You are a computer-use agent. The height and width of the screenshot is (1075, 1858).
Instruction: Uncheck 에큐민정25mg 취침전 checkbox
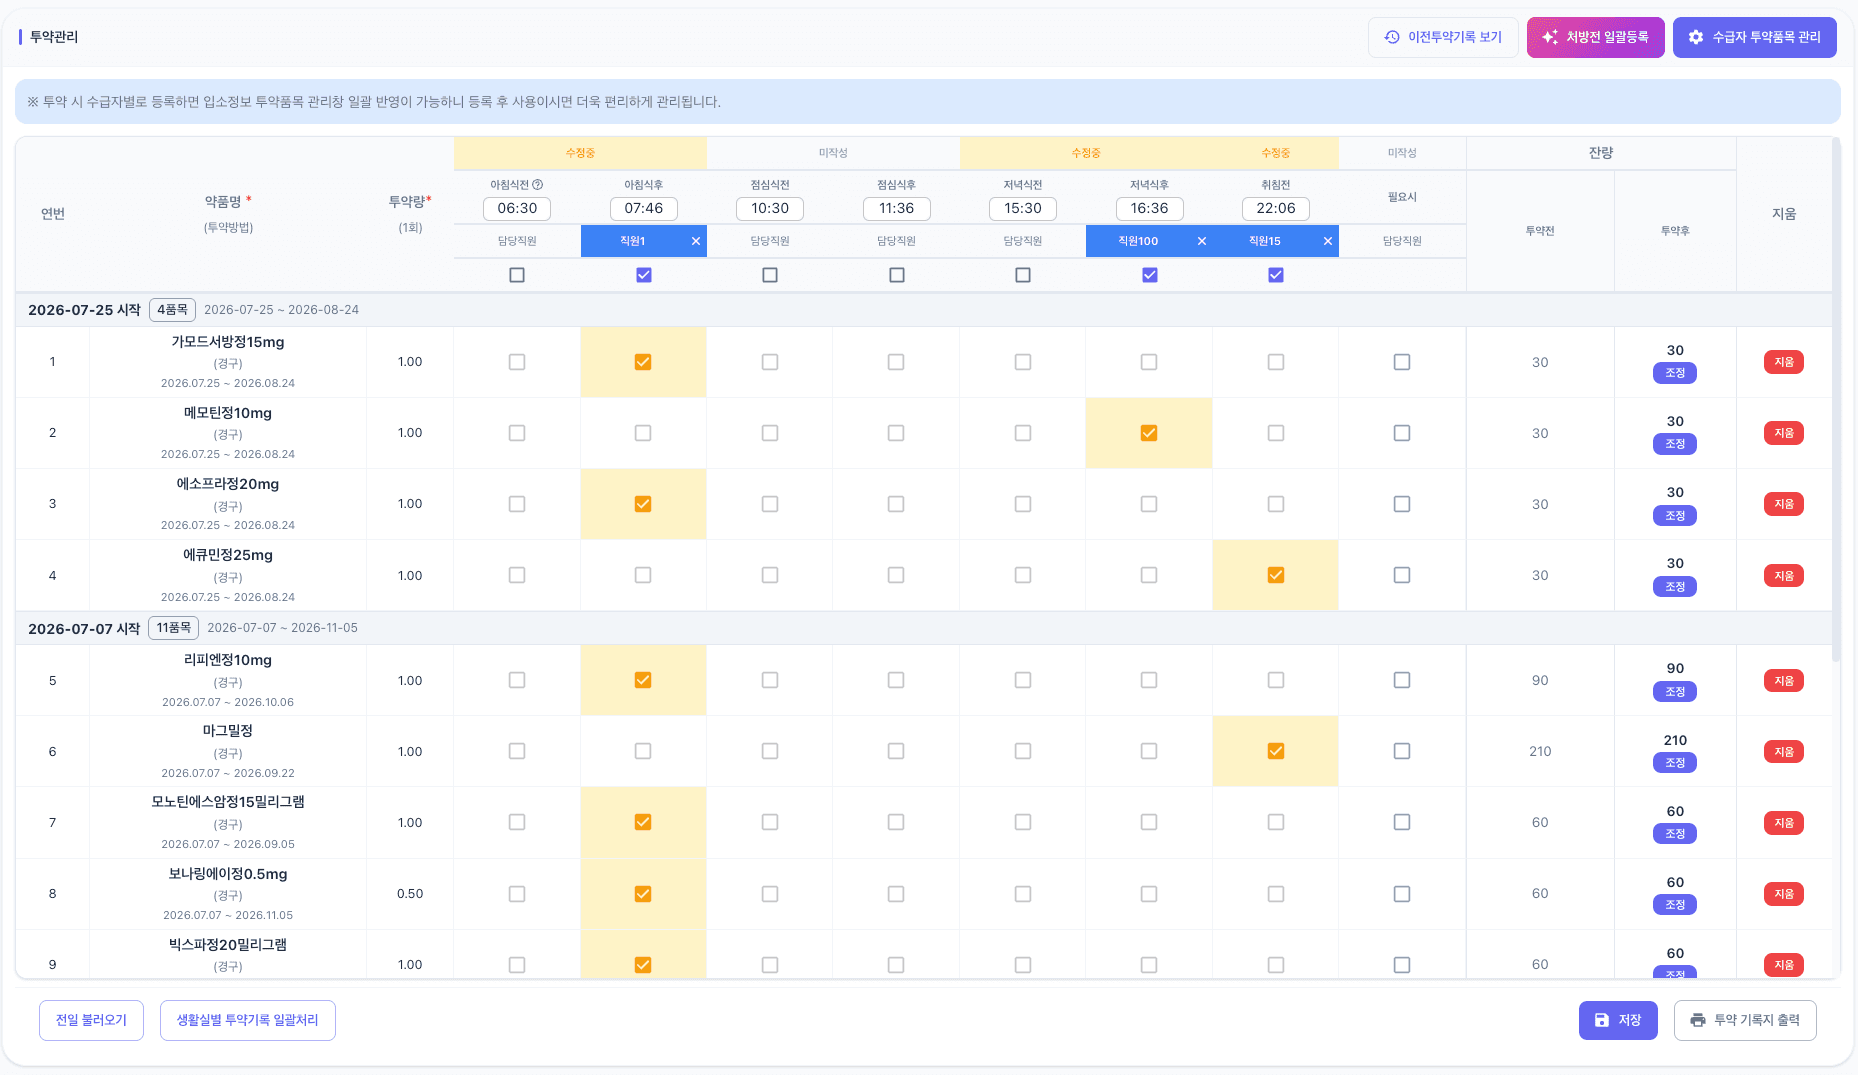coord(1276,575)
